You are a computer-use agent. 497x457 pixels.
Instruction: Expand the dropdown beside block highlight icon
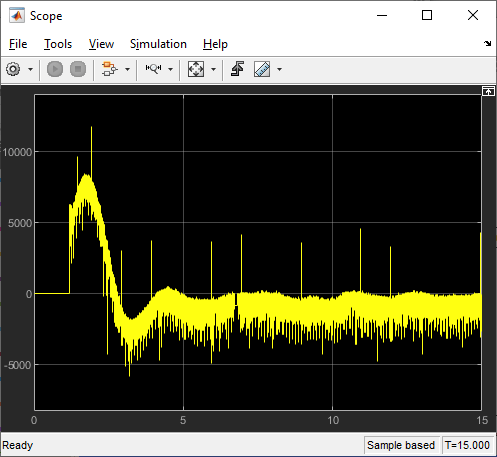click(127, 69)
